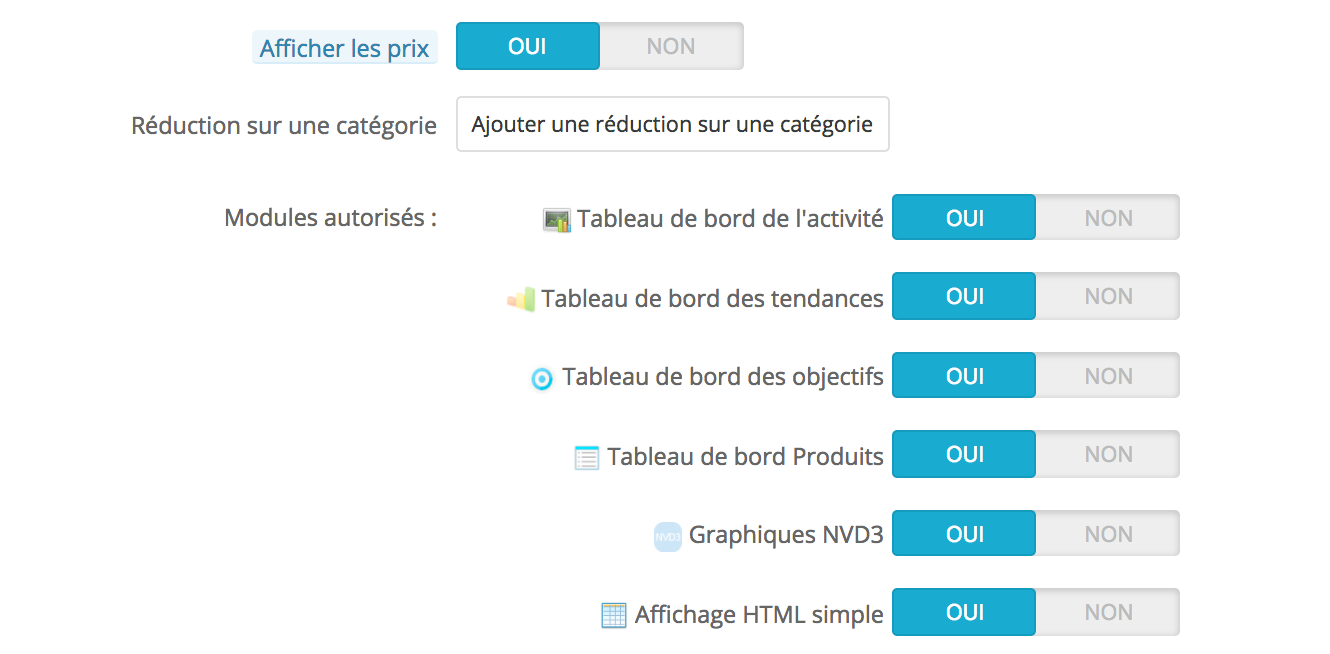This screenshot has width=1330, height=654.
Task: Select OUI for Graphiques NVD3
Action: coord(964,534)
